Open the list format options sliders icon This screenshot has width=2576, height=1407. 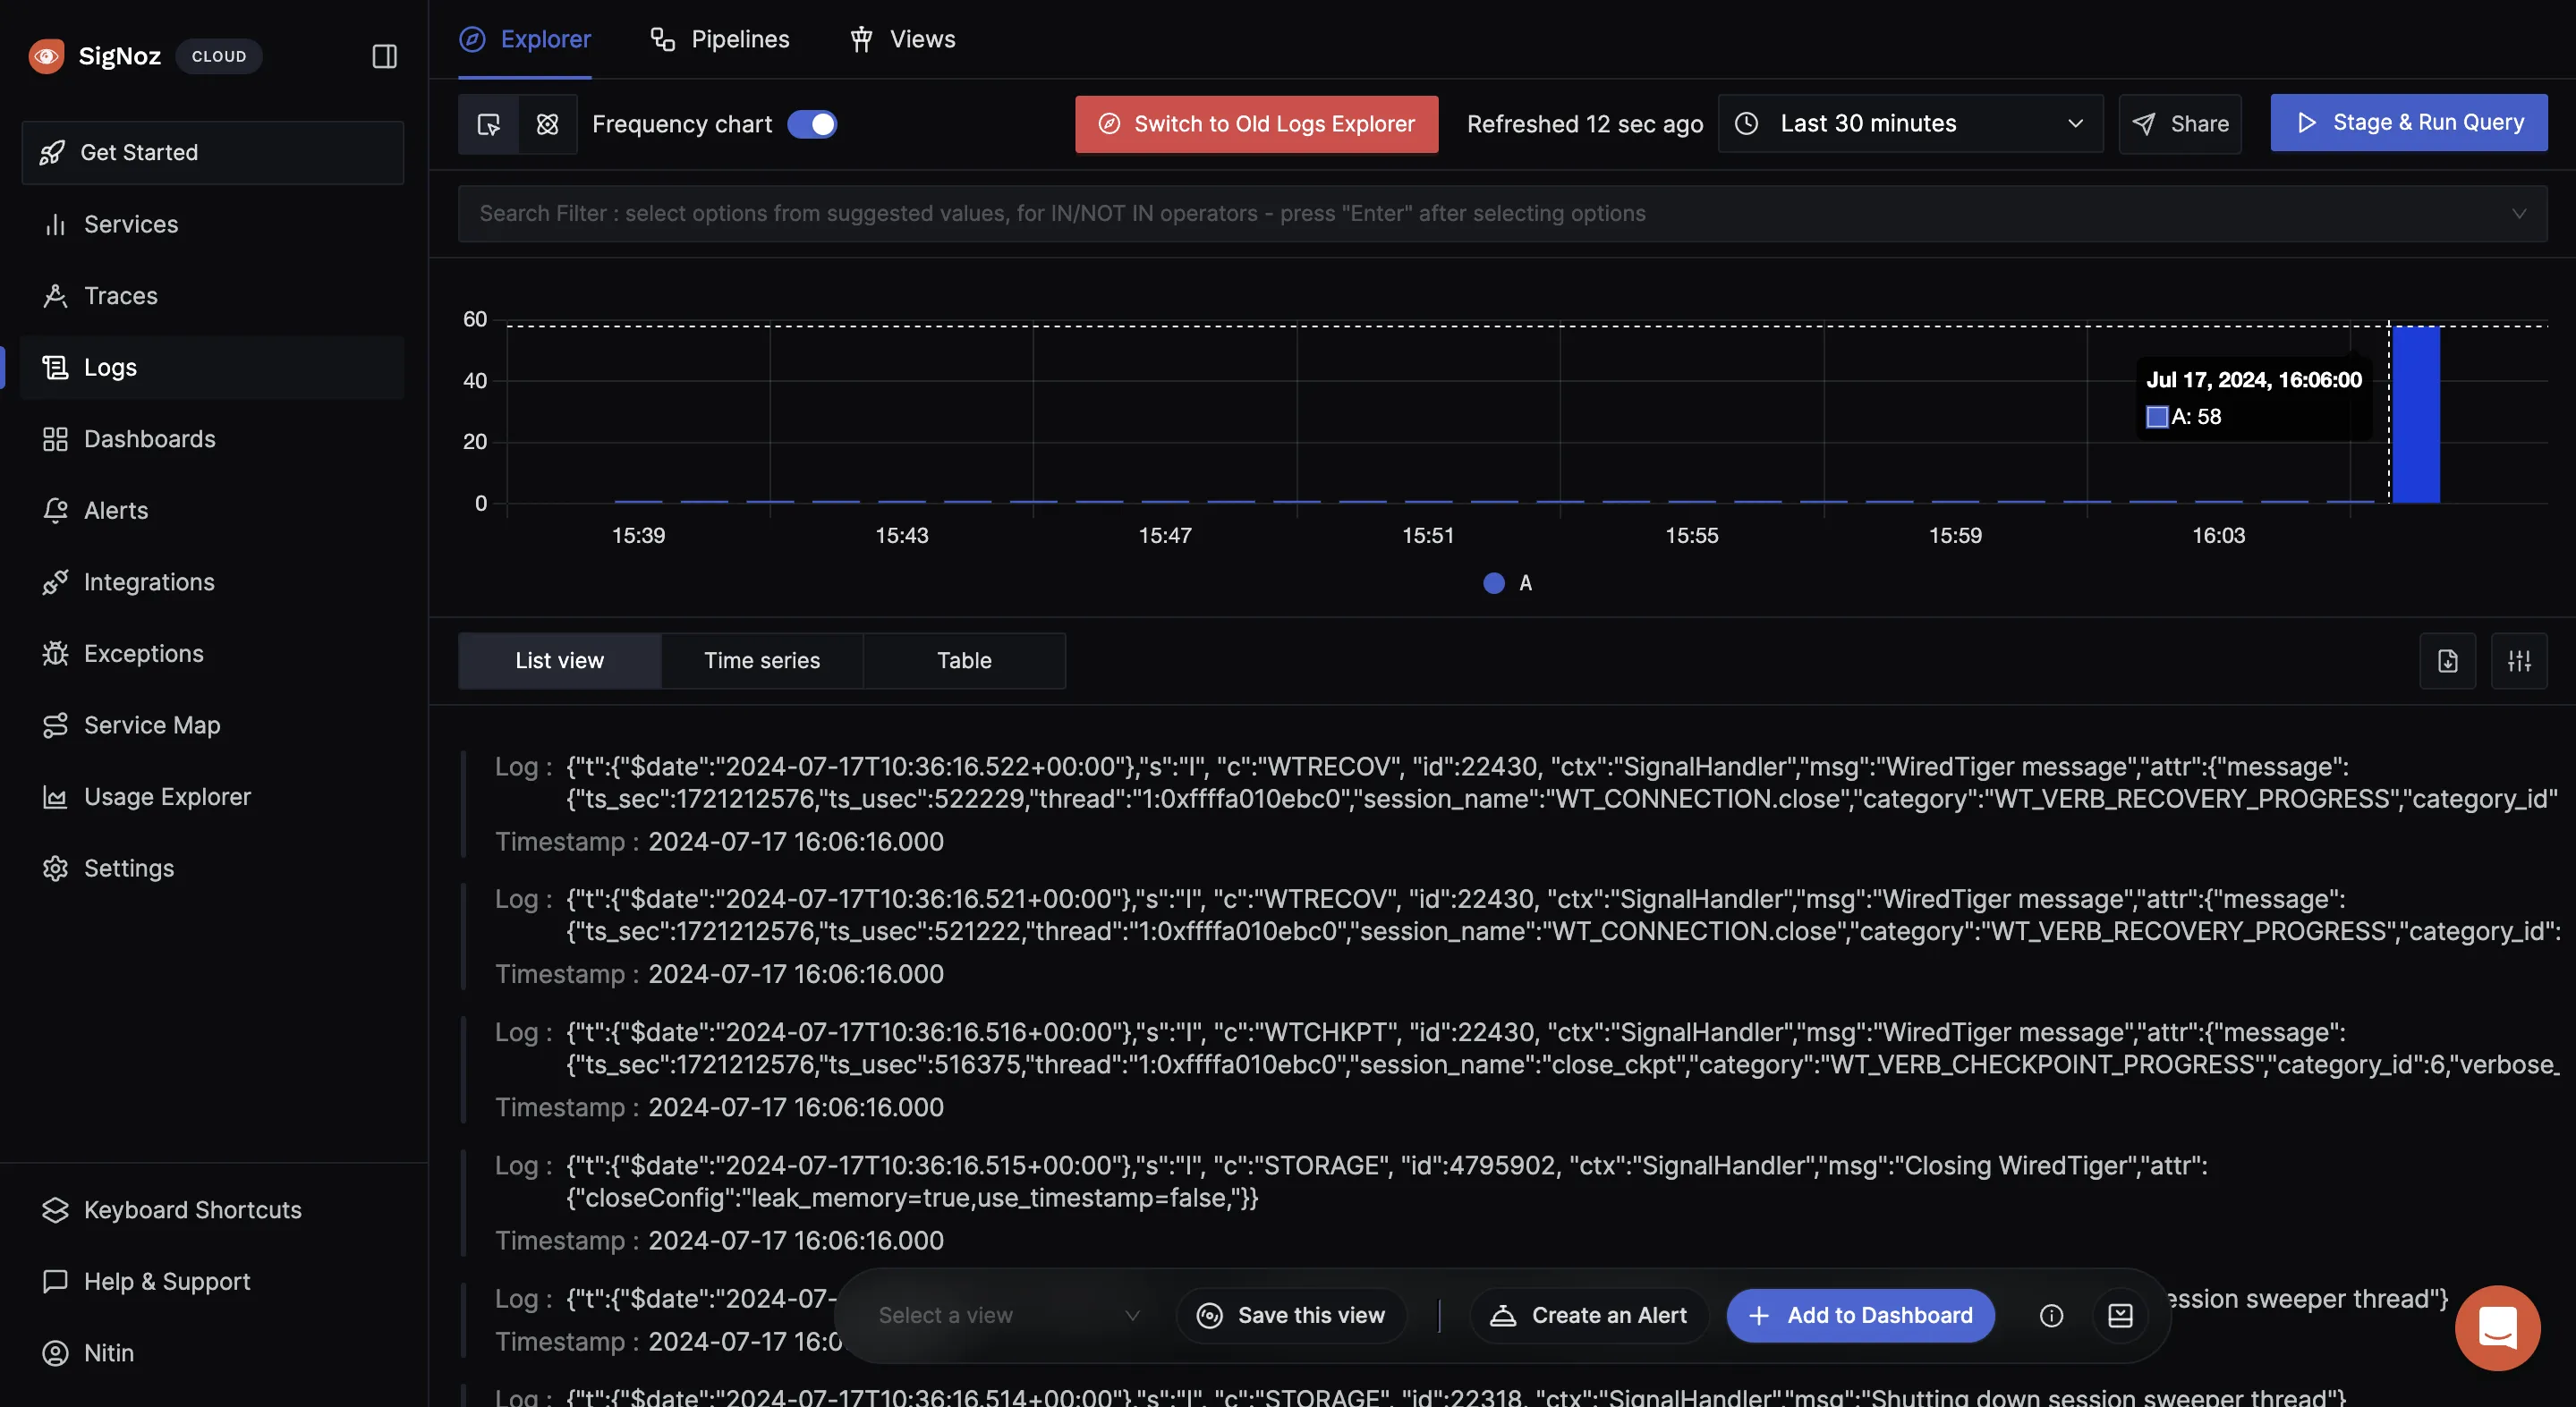tap(2519, 661)
